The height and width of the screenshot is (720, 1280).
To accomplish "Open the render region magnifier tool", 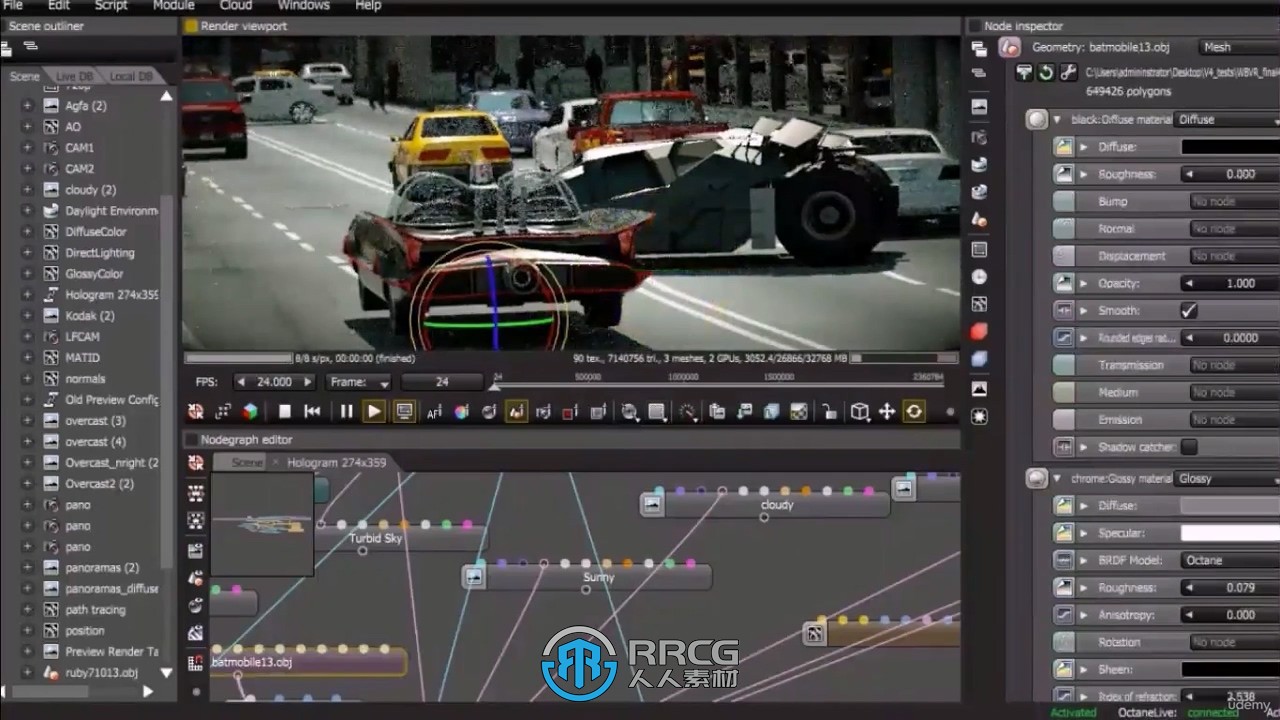I will point(629,411).
